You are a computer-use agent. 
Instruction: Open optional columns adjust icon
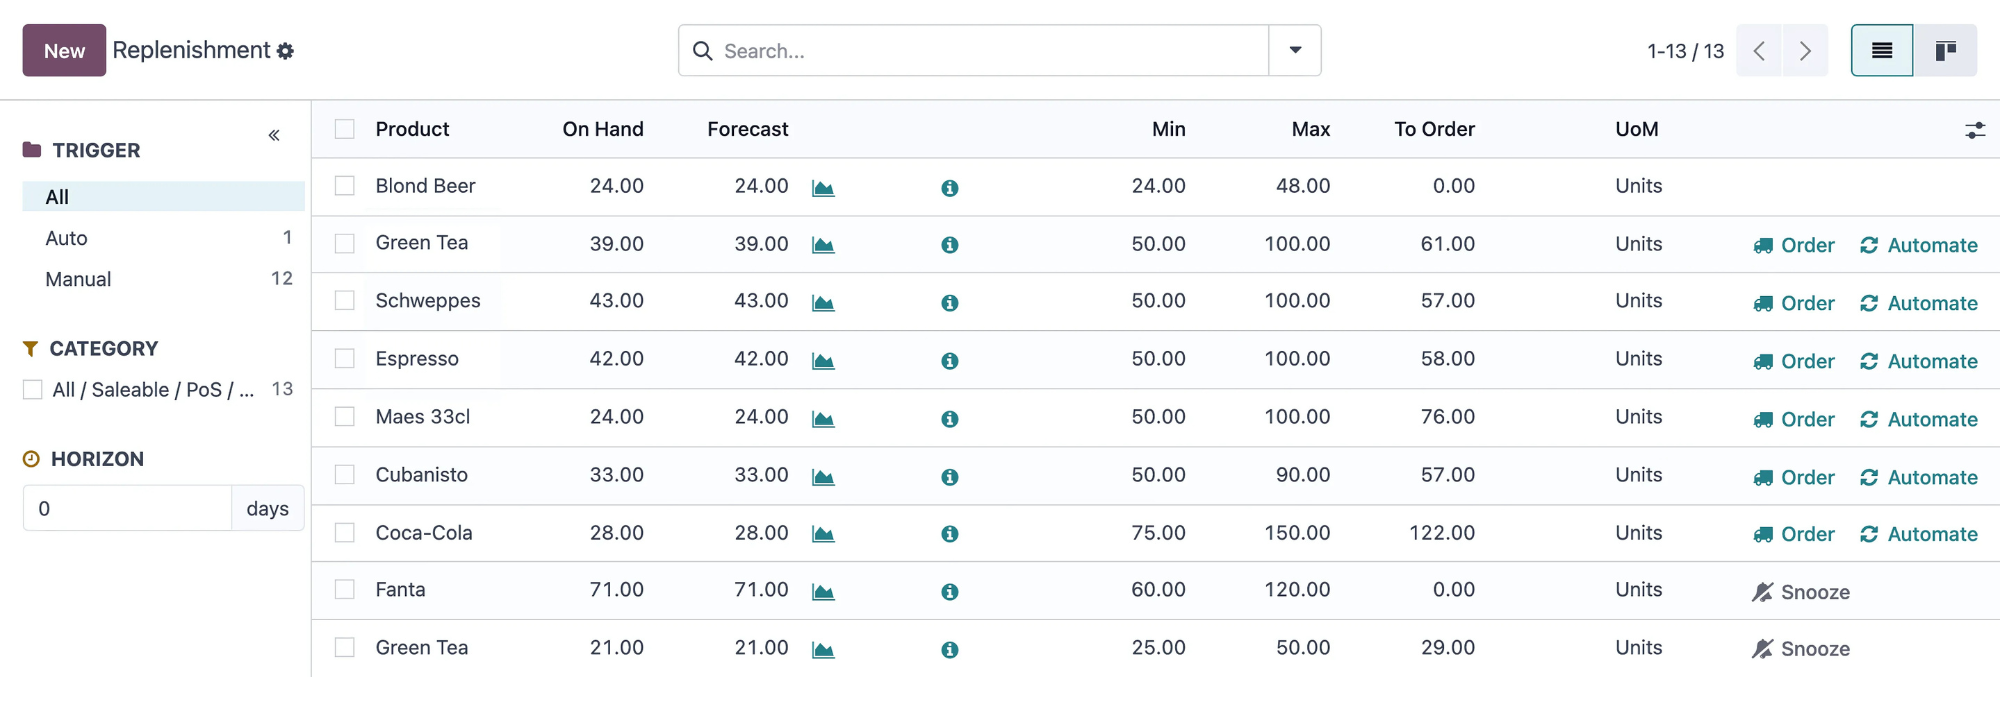pos(1975,130)
